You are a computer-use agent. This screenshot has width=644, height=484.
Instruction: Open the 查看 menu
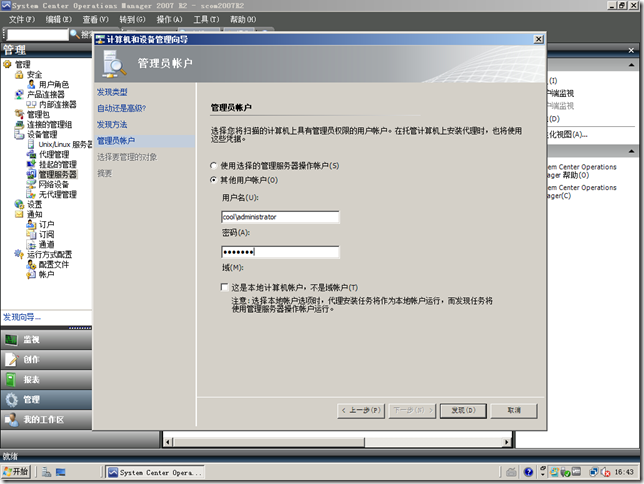tap(95, 19)
